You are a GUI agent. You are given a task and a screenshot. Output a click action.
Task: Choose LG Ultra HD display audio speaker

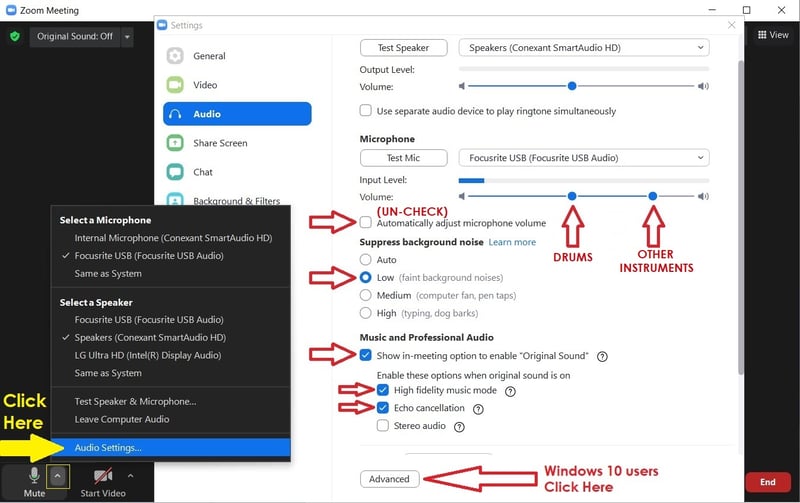(x=148, y=355)
